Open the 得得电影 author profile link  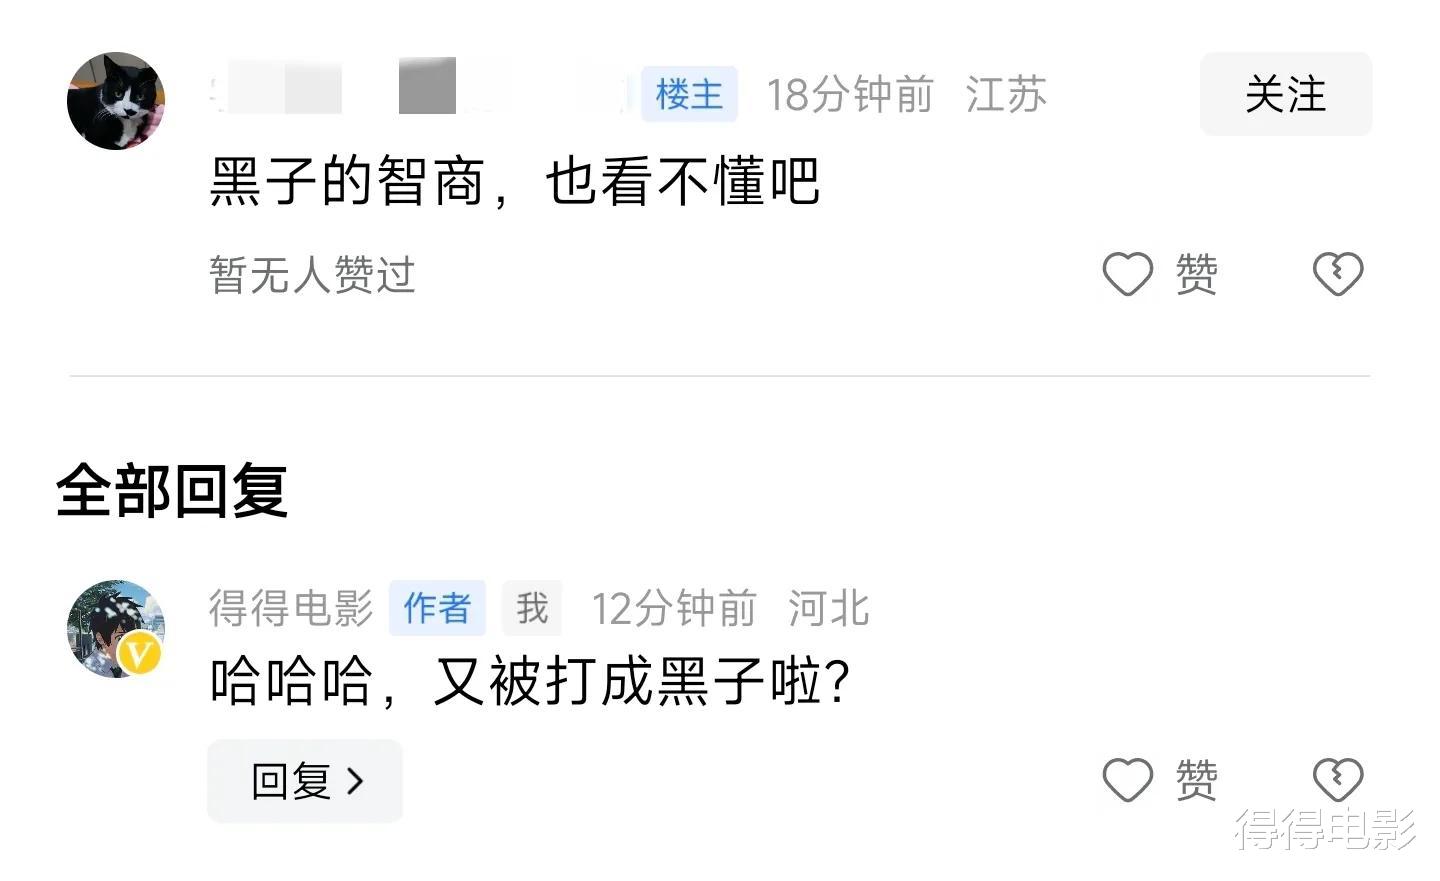(x=290, y=607)
